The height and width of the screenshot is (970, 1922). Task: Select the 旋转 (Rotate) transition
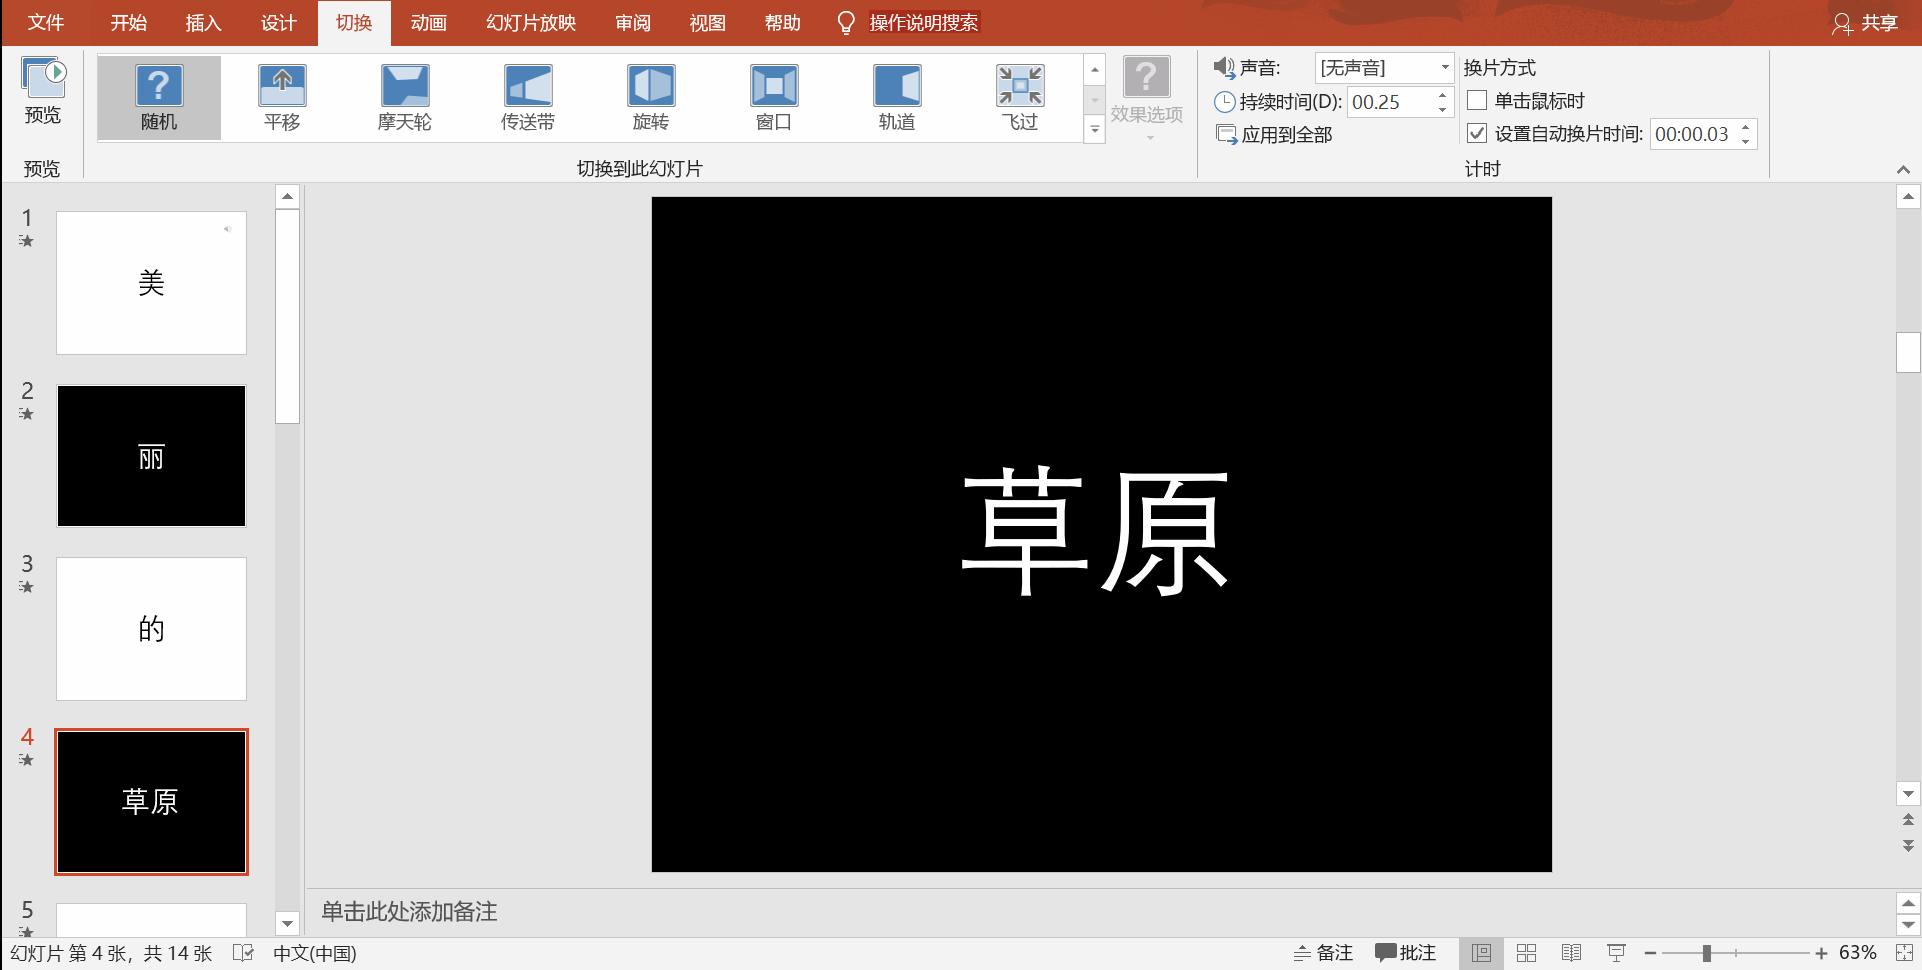(651, 95)
